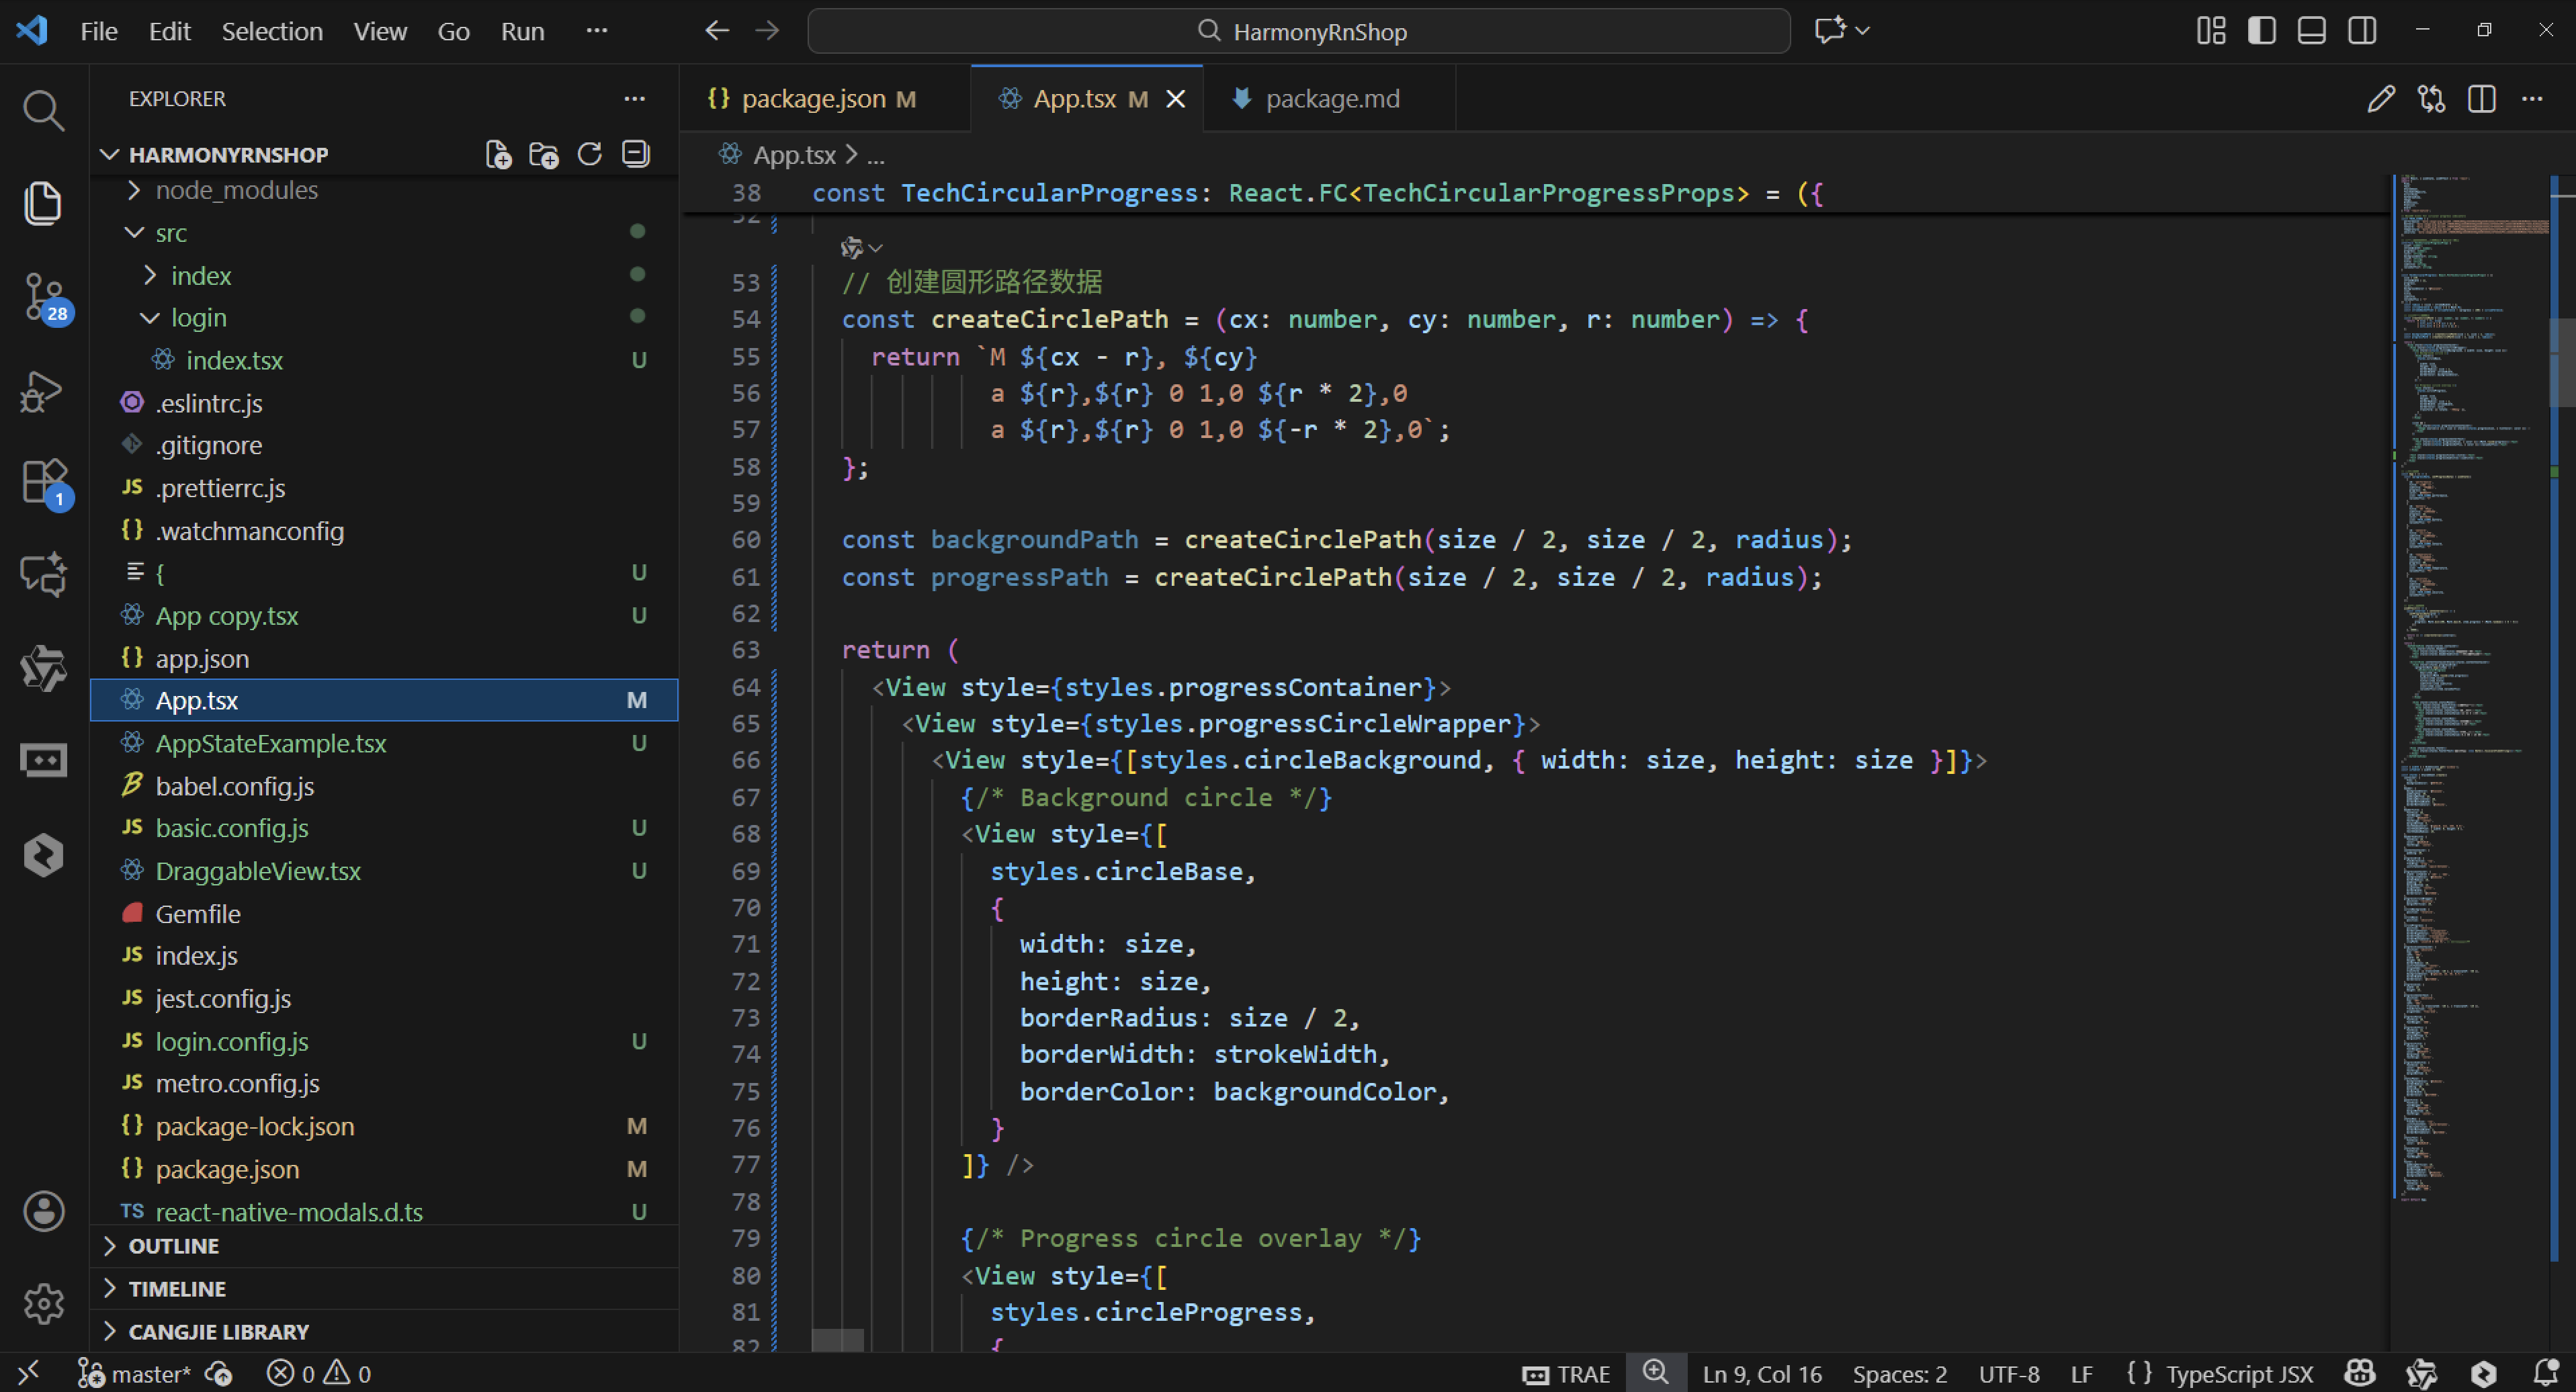The image size is (2576, 1392).
Task: Click New File icon in explorer header
Action: click(498, 154)
